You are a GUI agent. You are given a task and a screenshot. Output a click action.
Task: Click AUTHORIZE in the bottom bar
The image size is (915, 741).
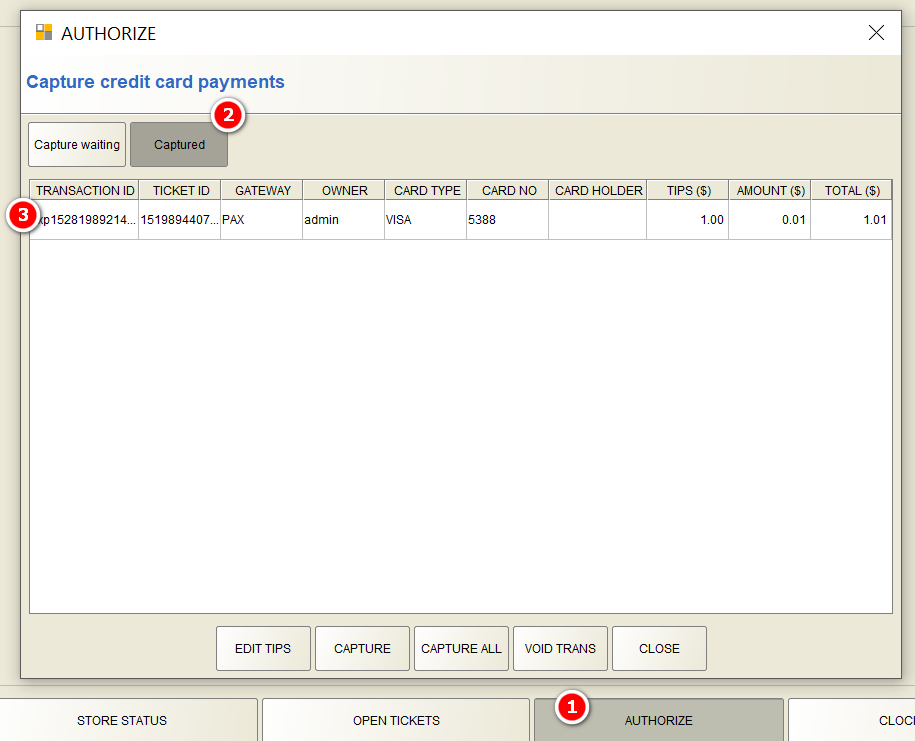(x=659, y=721)
